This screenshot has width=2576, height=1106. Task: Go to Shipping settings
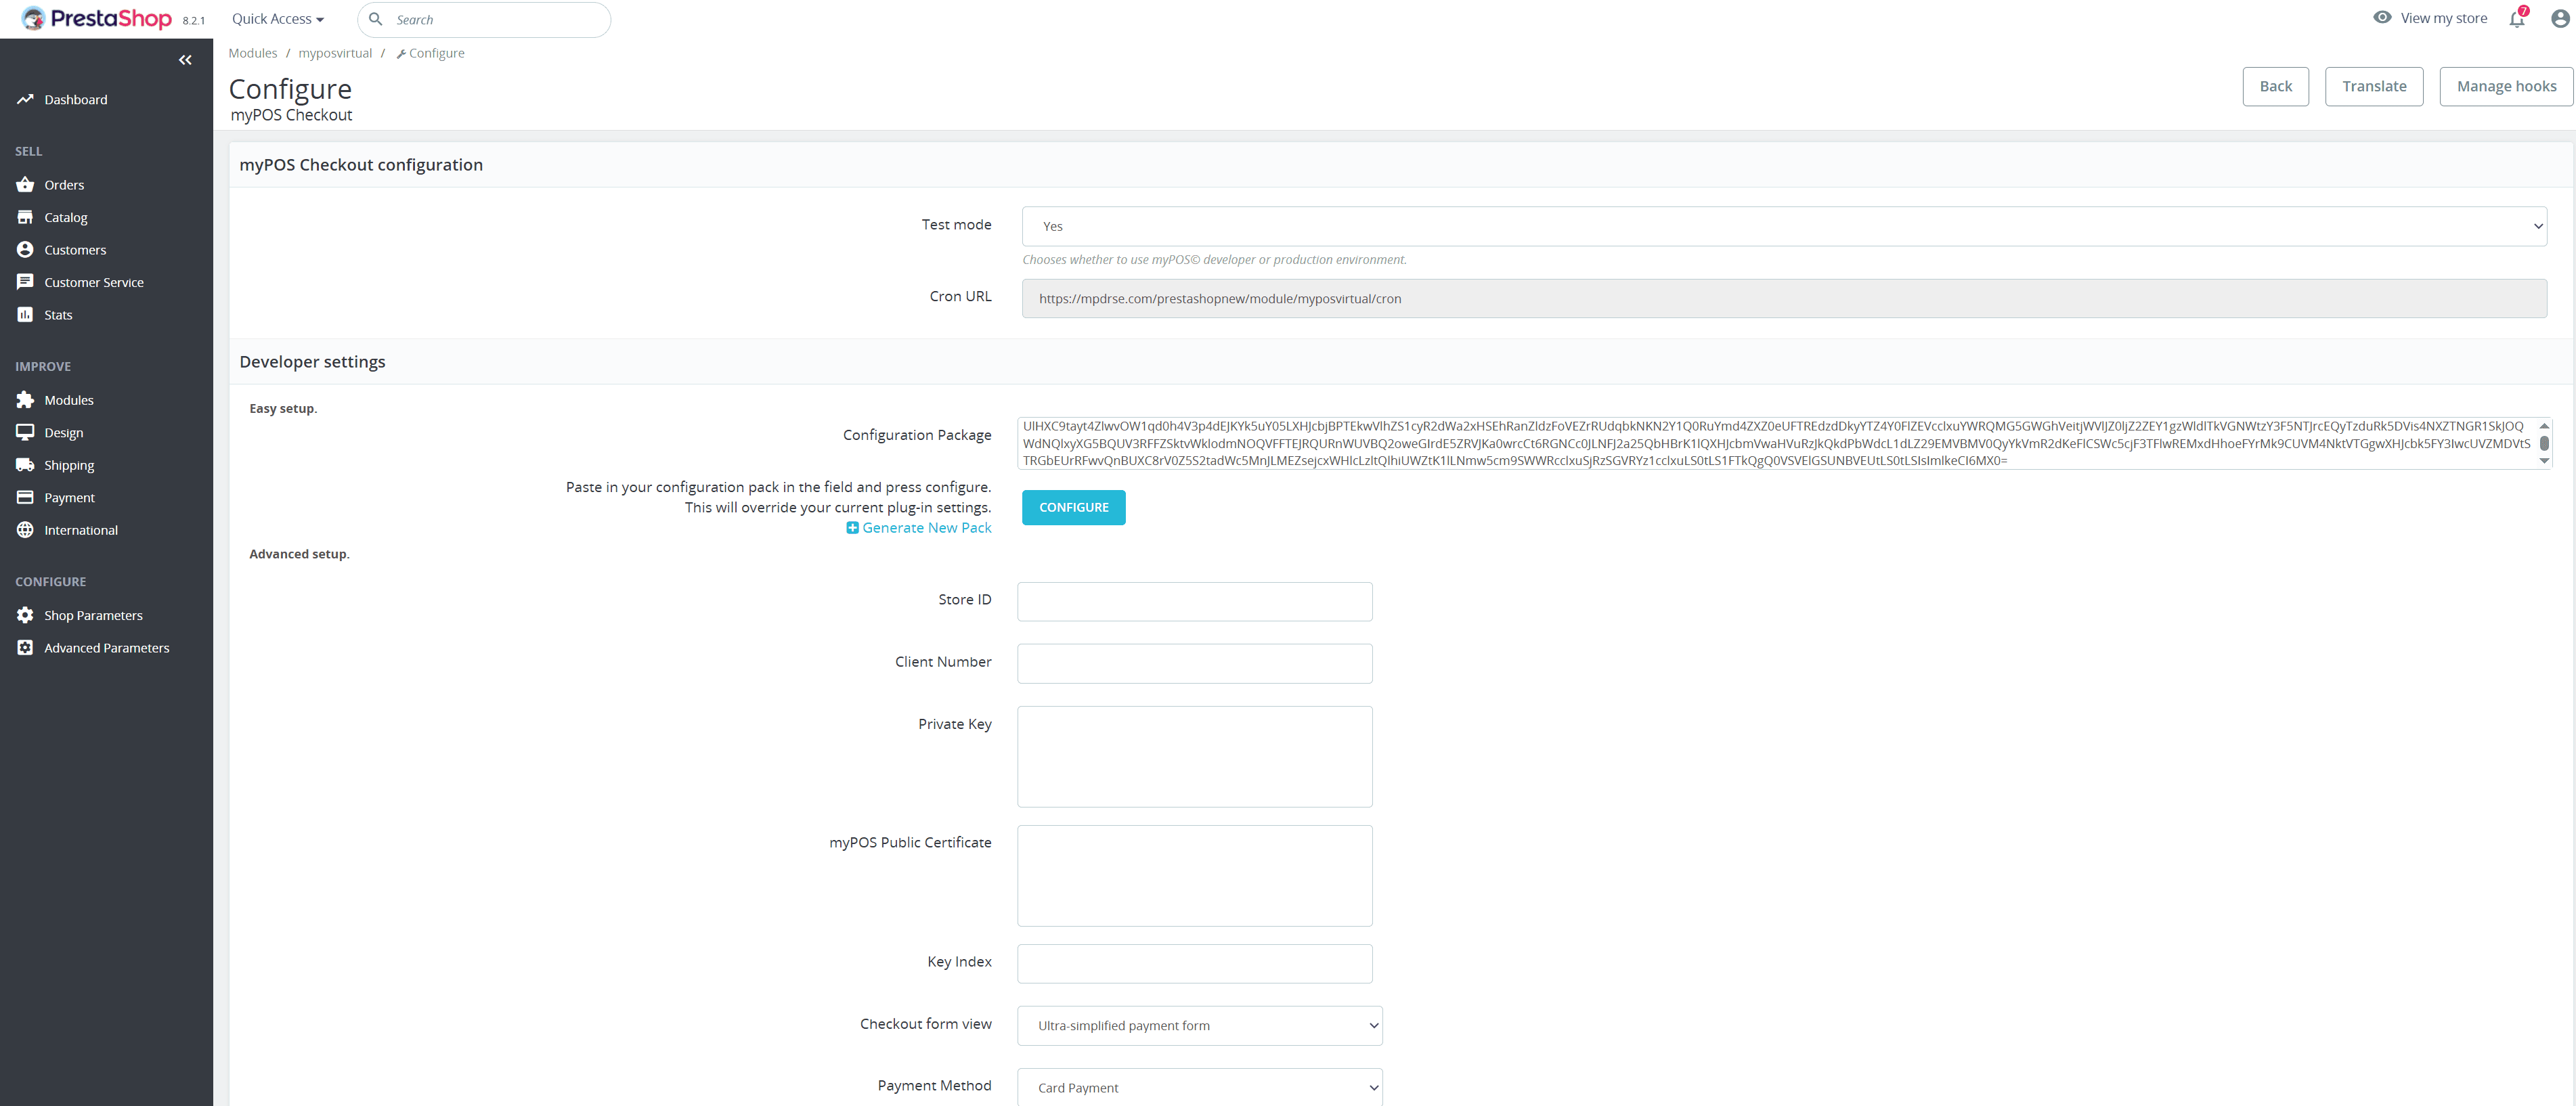[x=68, y=465]
